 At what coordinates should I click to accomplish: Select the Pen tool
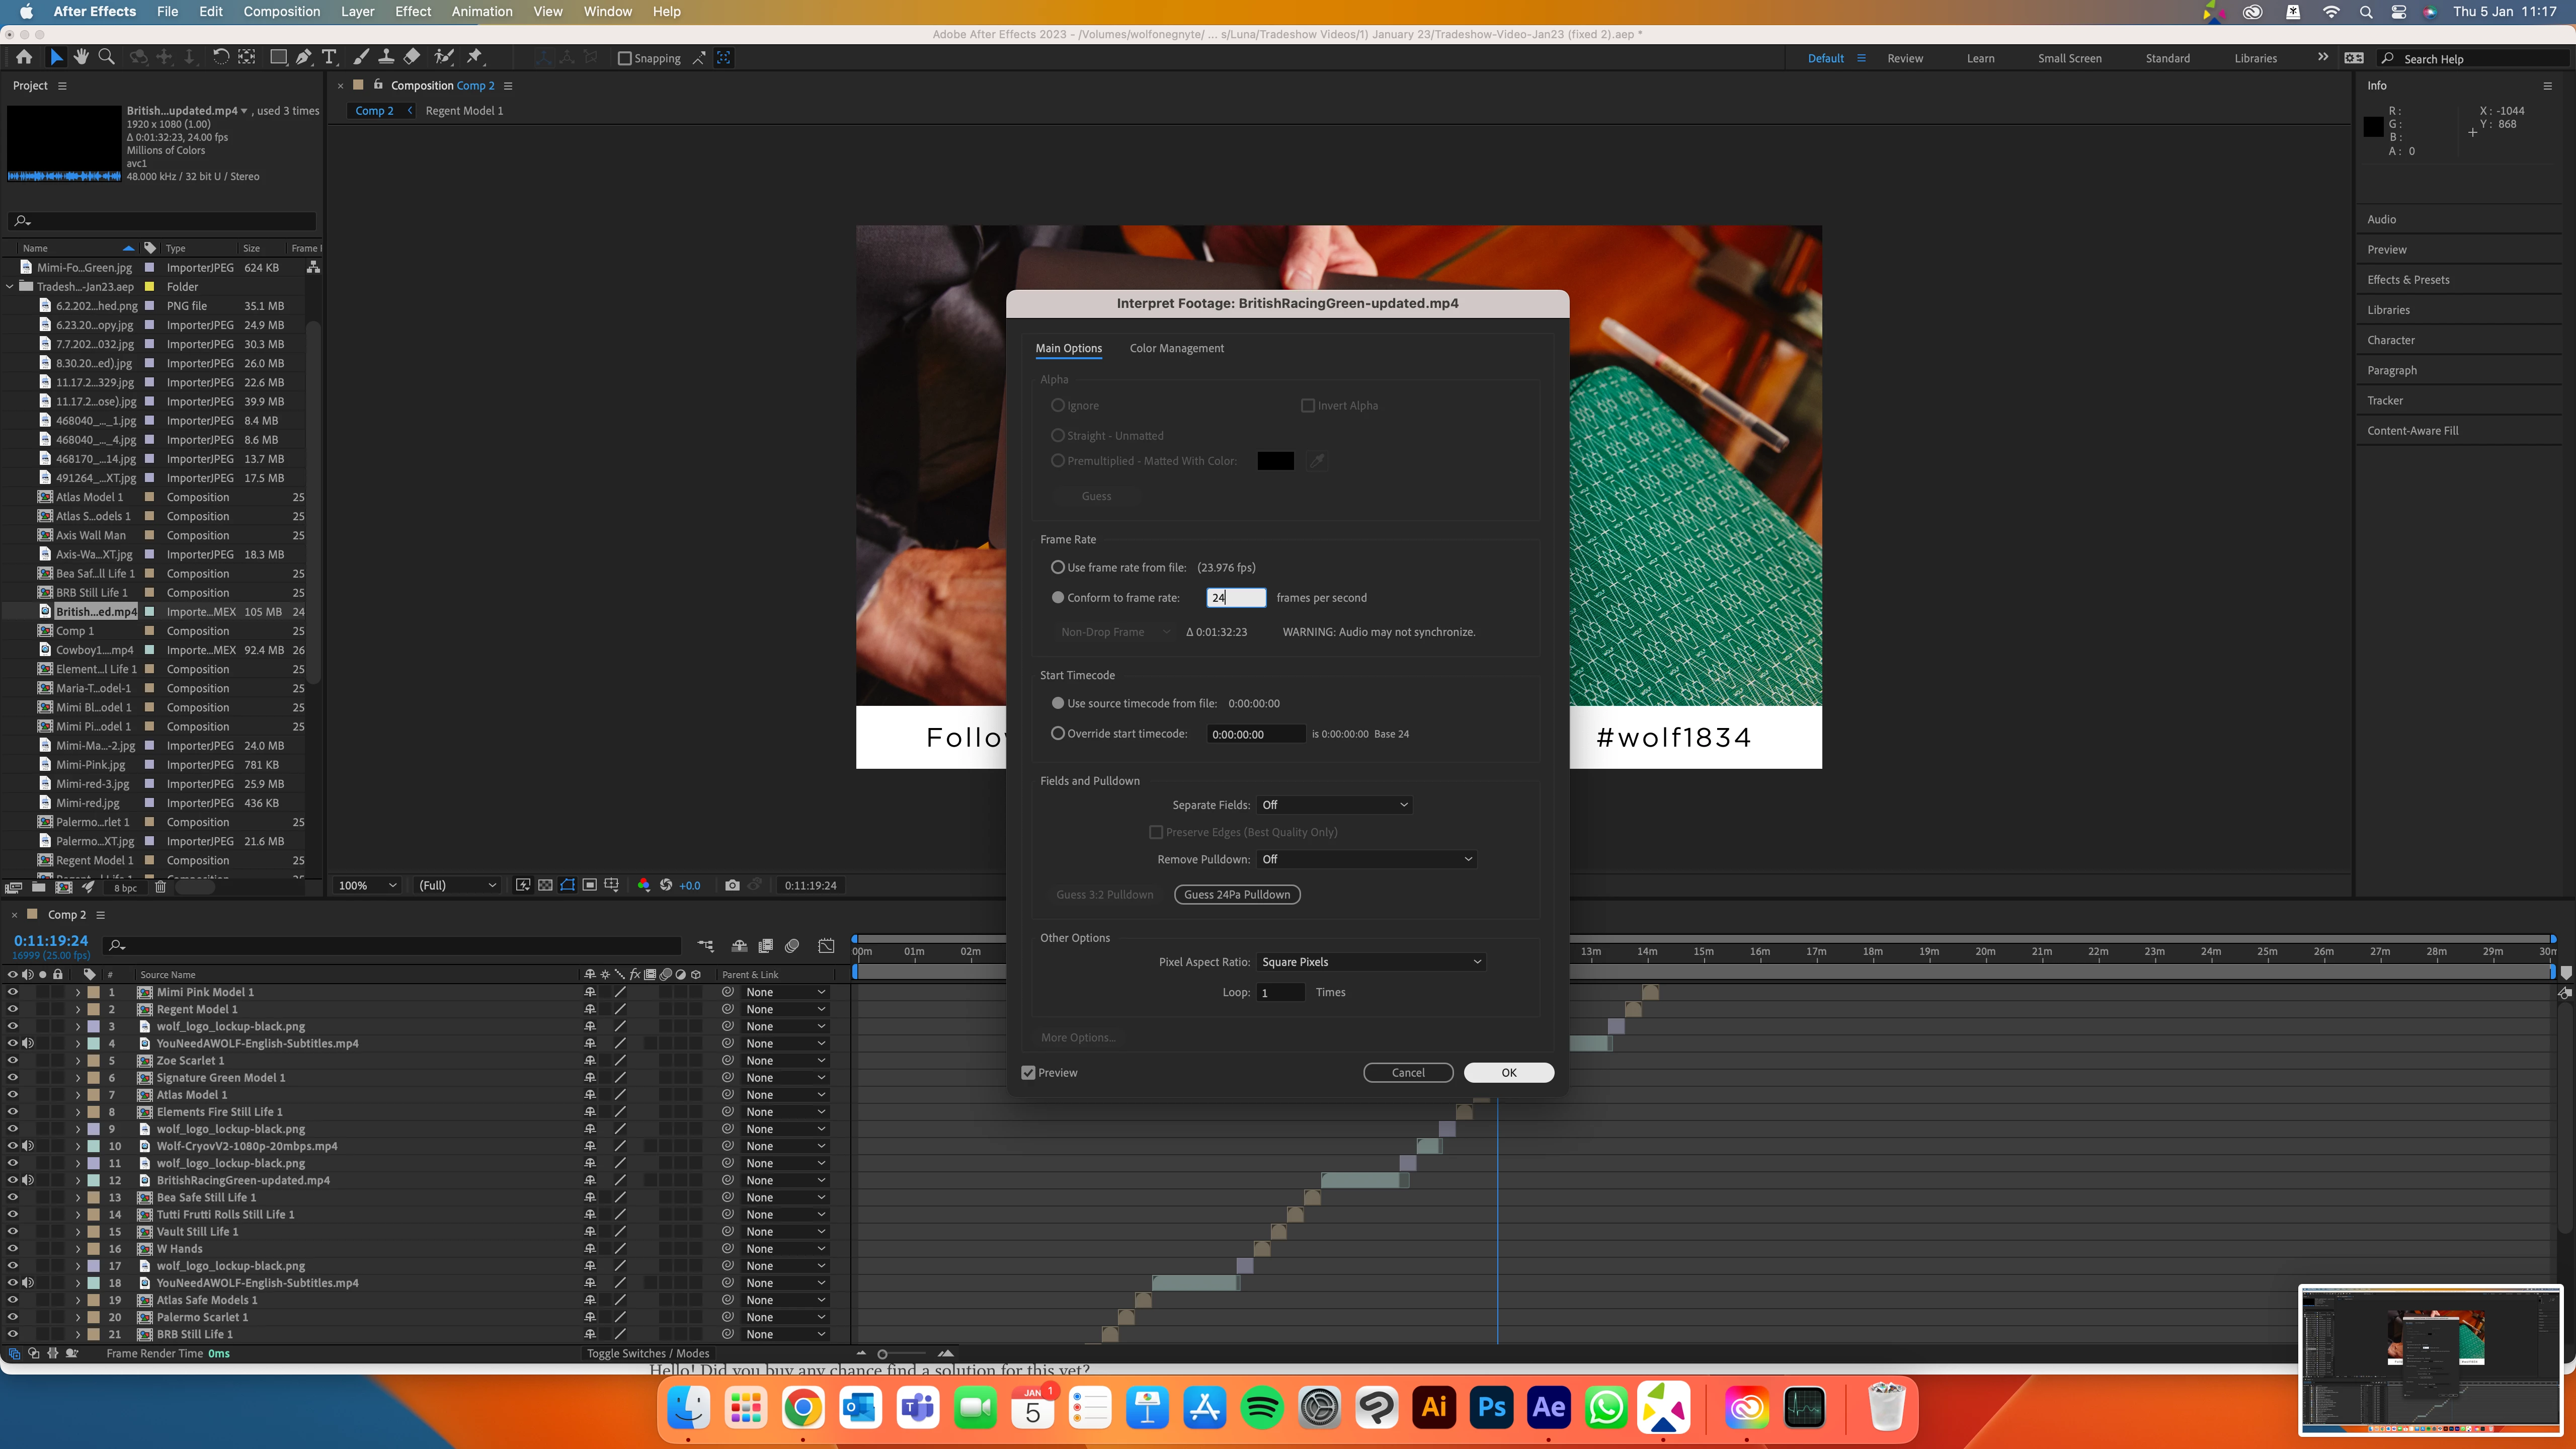point(304,57)
